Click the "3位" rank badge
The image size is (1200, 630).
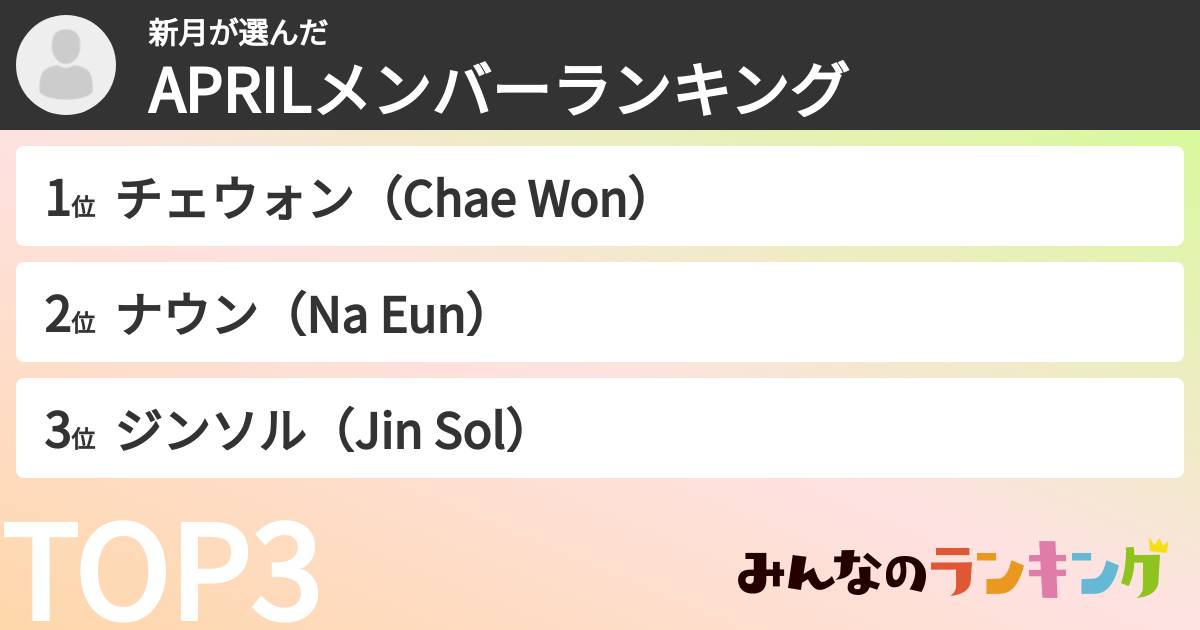(x=70, y=434)
